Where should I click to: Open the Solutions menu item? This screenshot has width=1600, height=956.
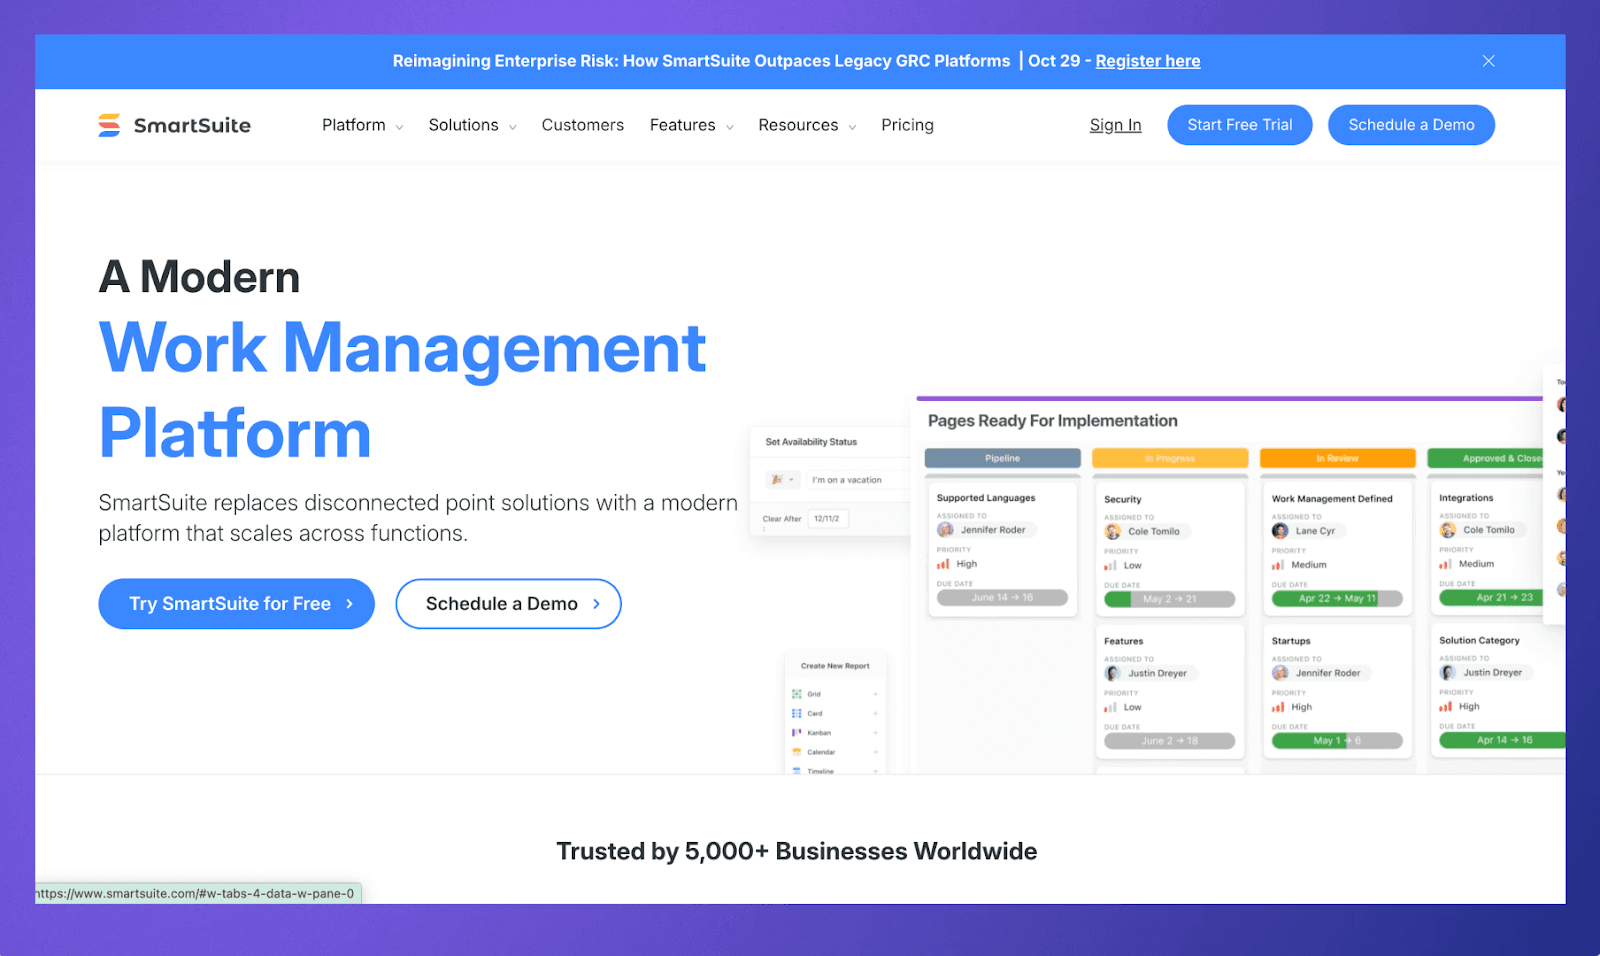click(463, 125)
